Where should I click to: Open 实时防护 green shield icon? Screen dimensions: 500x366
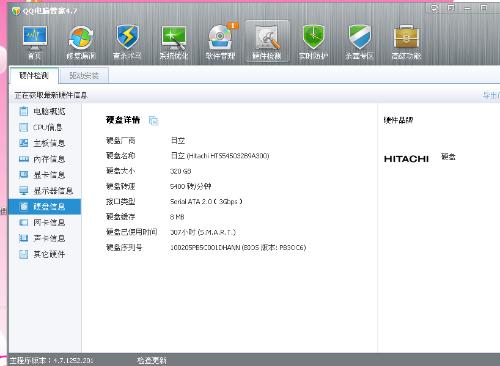313,41
